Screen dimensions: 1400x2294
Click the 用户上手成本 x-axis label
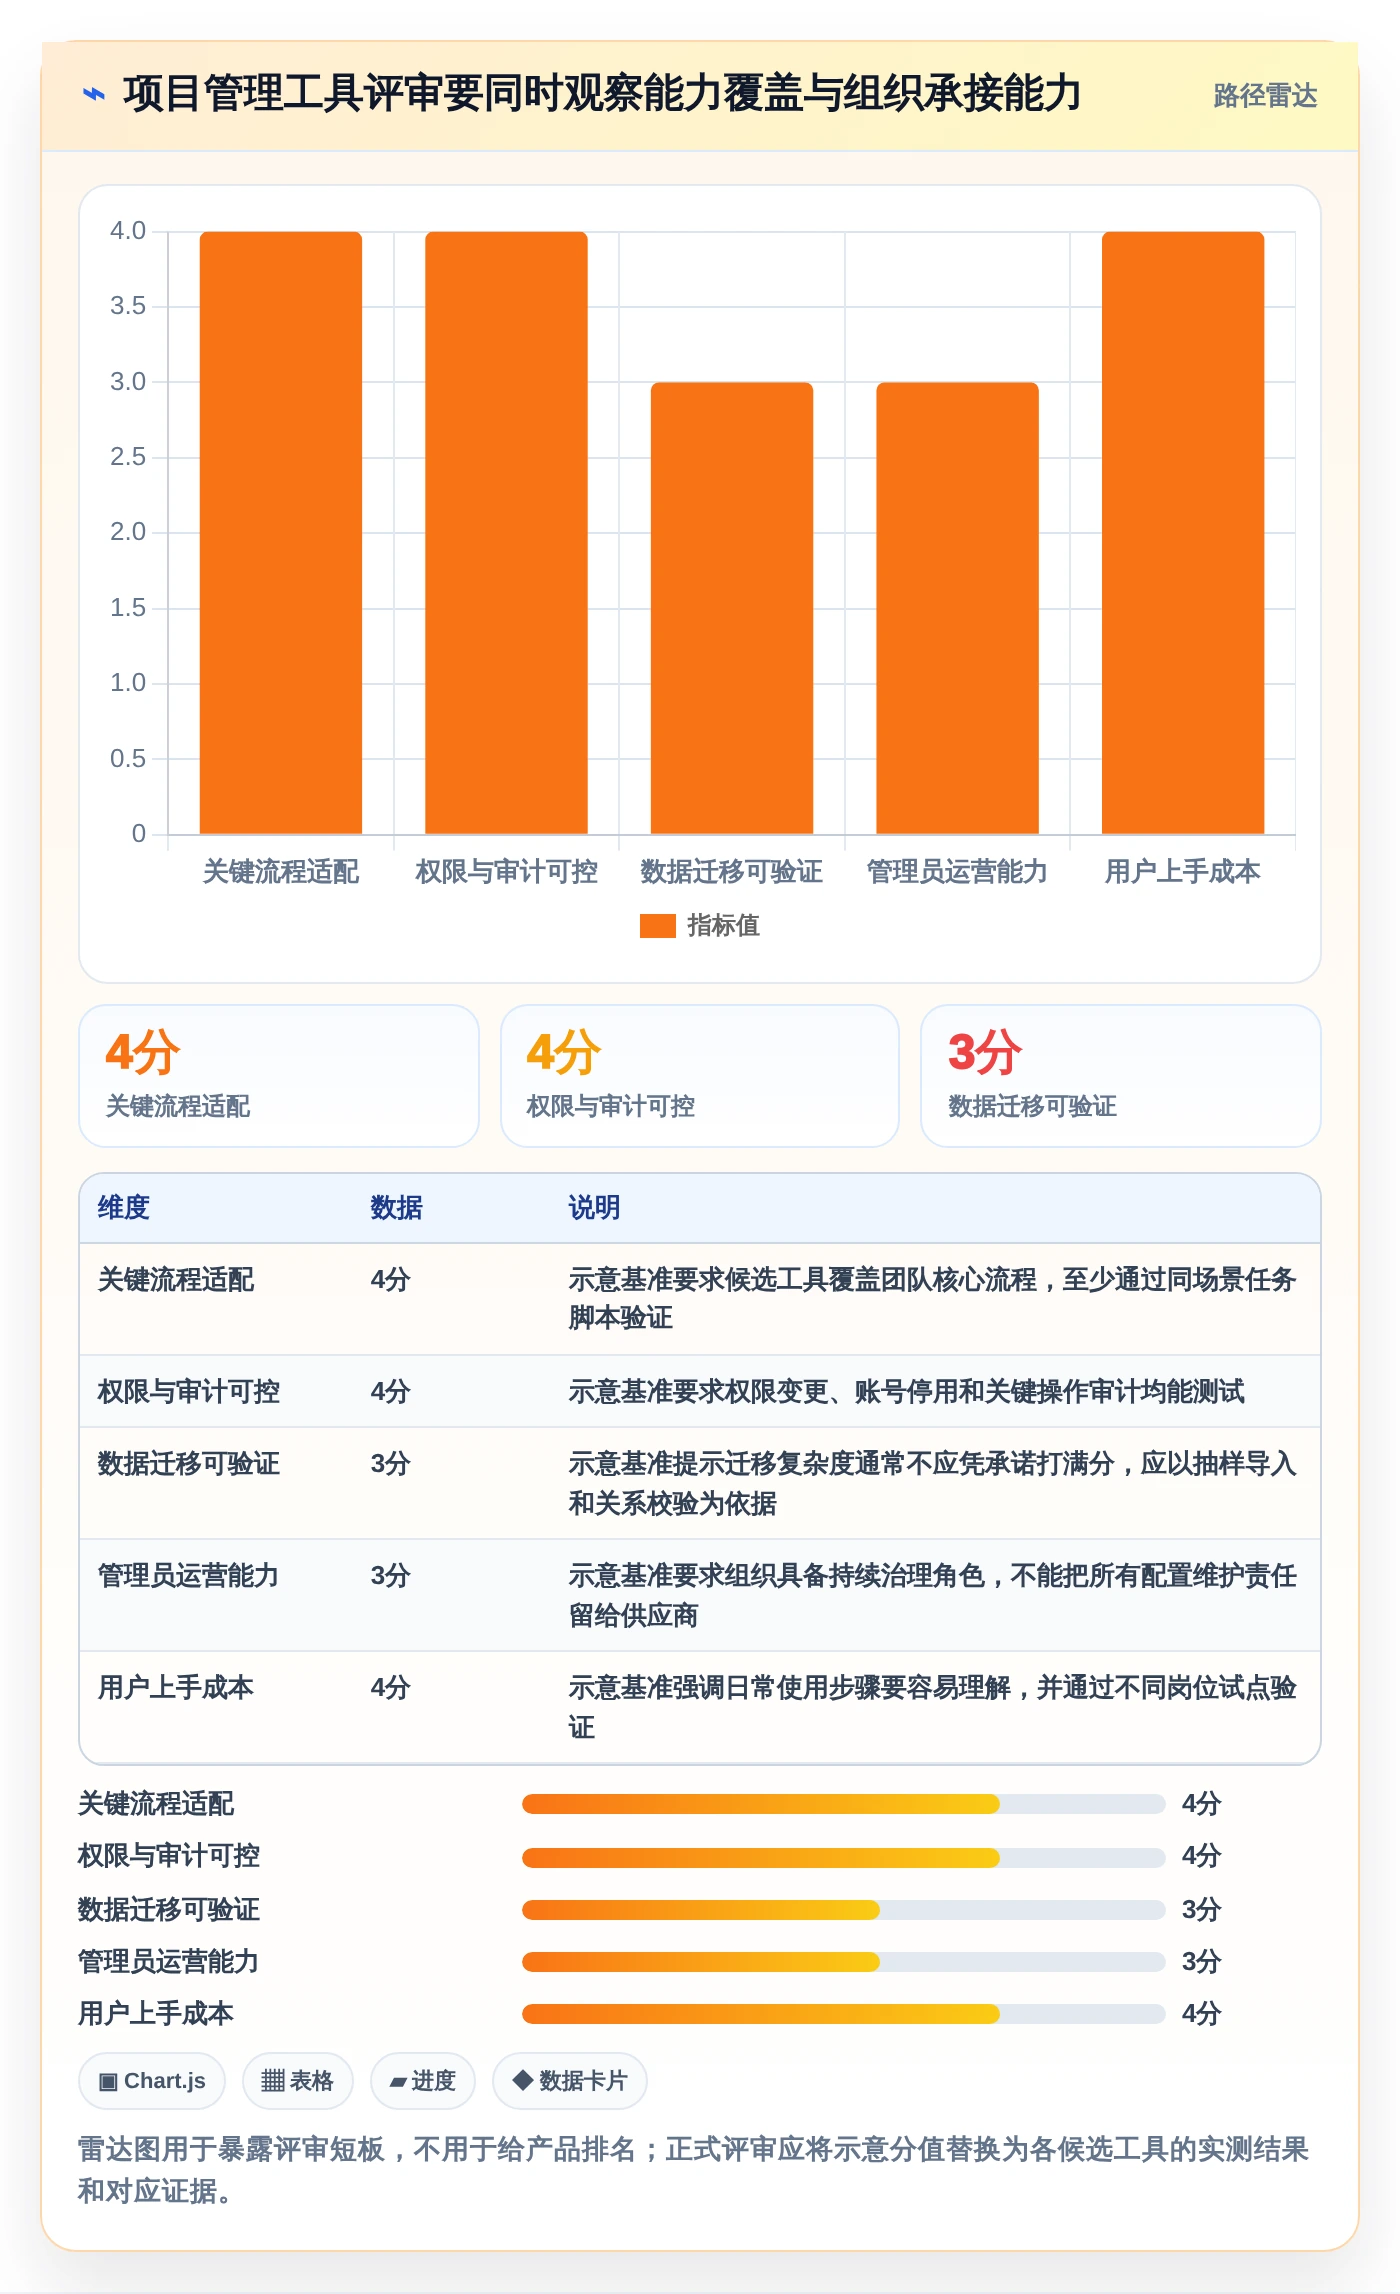click(1183, 872)
